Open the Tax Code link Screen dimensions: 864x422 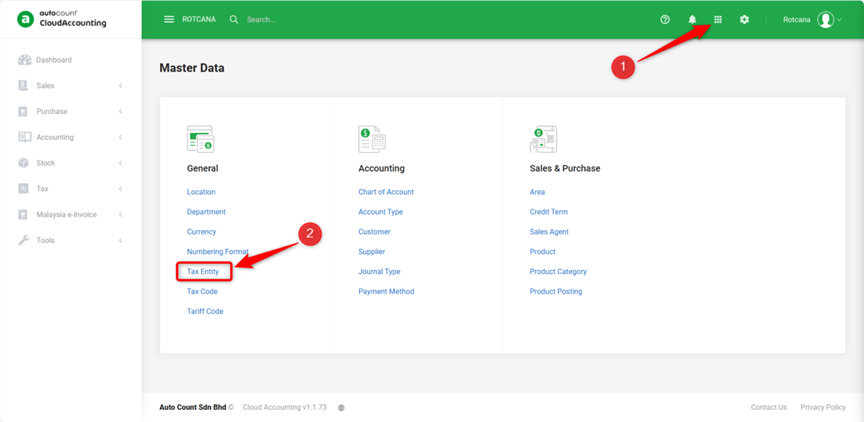point(202,291)
